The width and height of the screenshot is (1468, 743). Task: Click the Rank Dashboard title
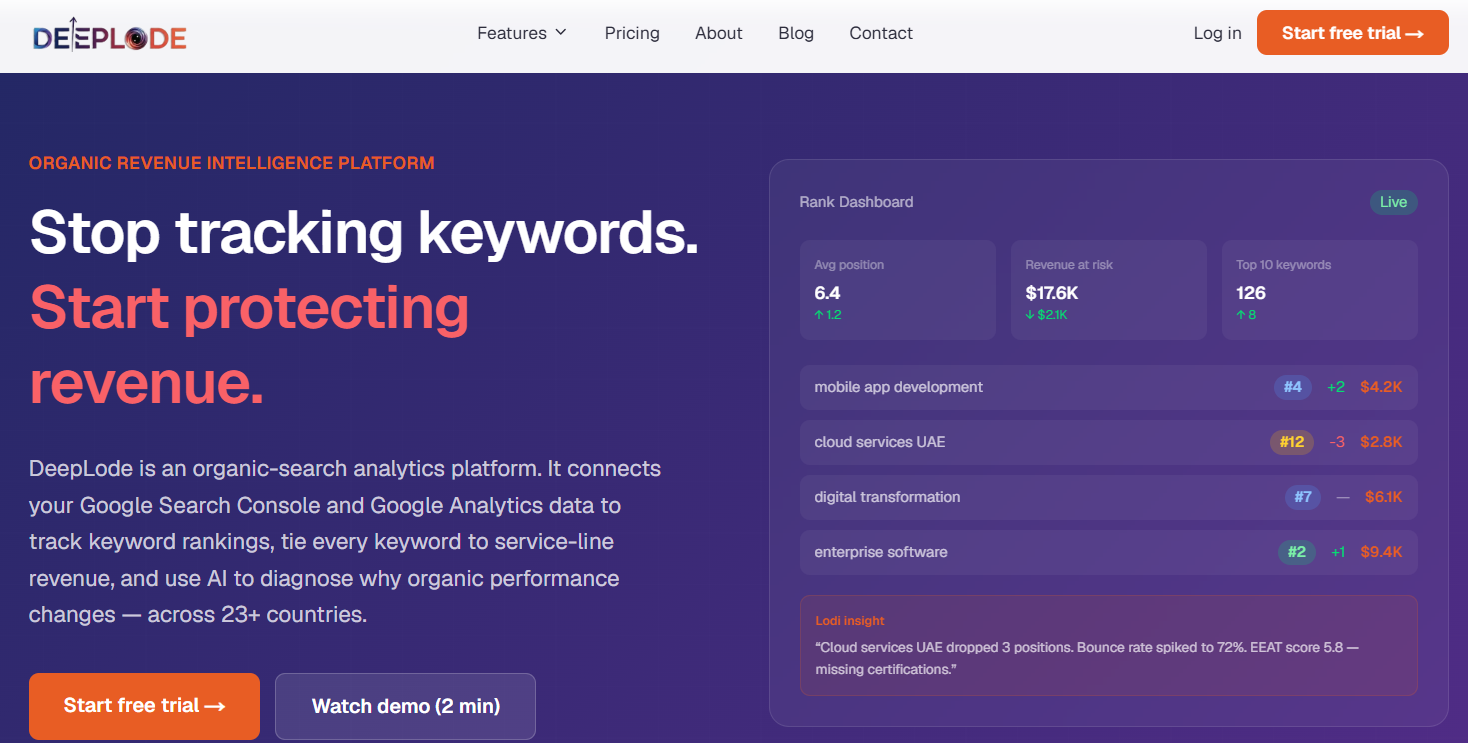click(856, 202)
